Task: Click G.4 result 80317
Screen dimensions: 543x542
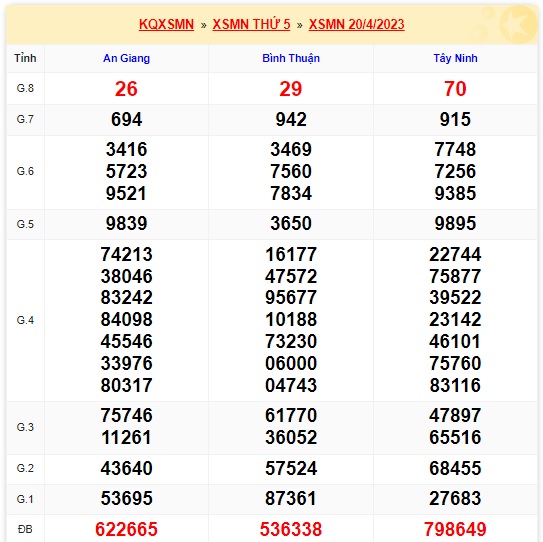Action: [126, 385]
